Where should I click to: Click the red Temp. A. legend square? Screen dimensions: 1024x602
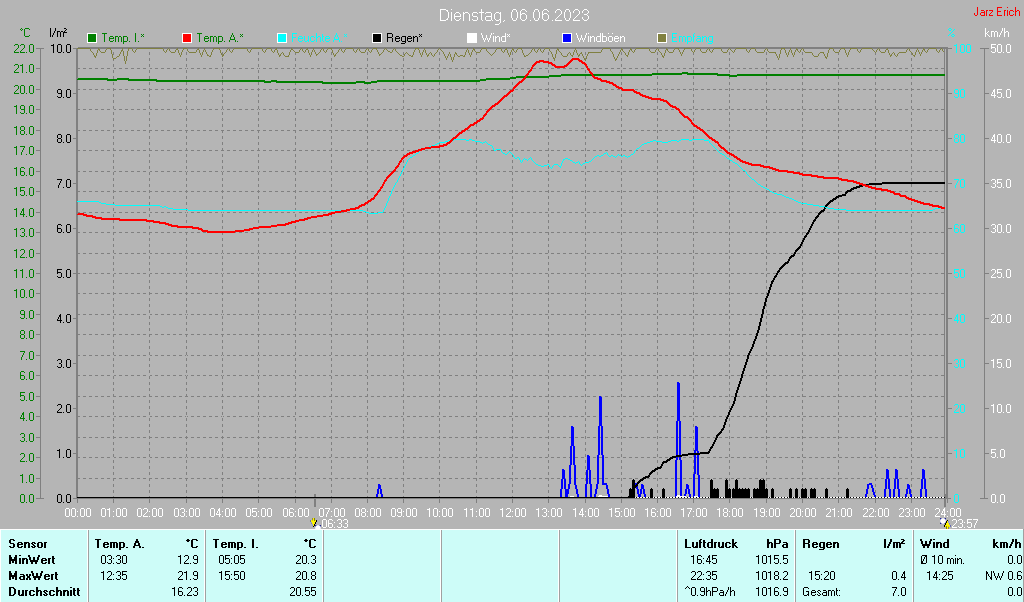point(188,38)
